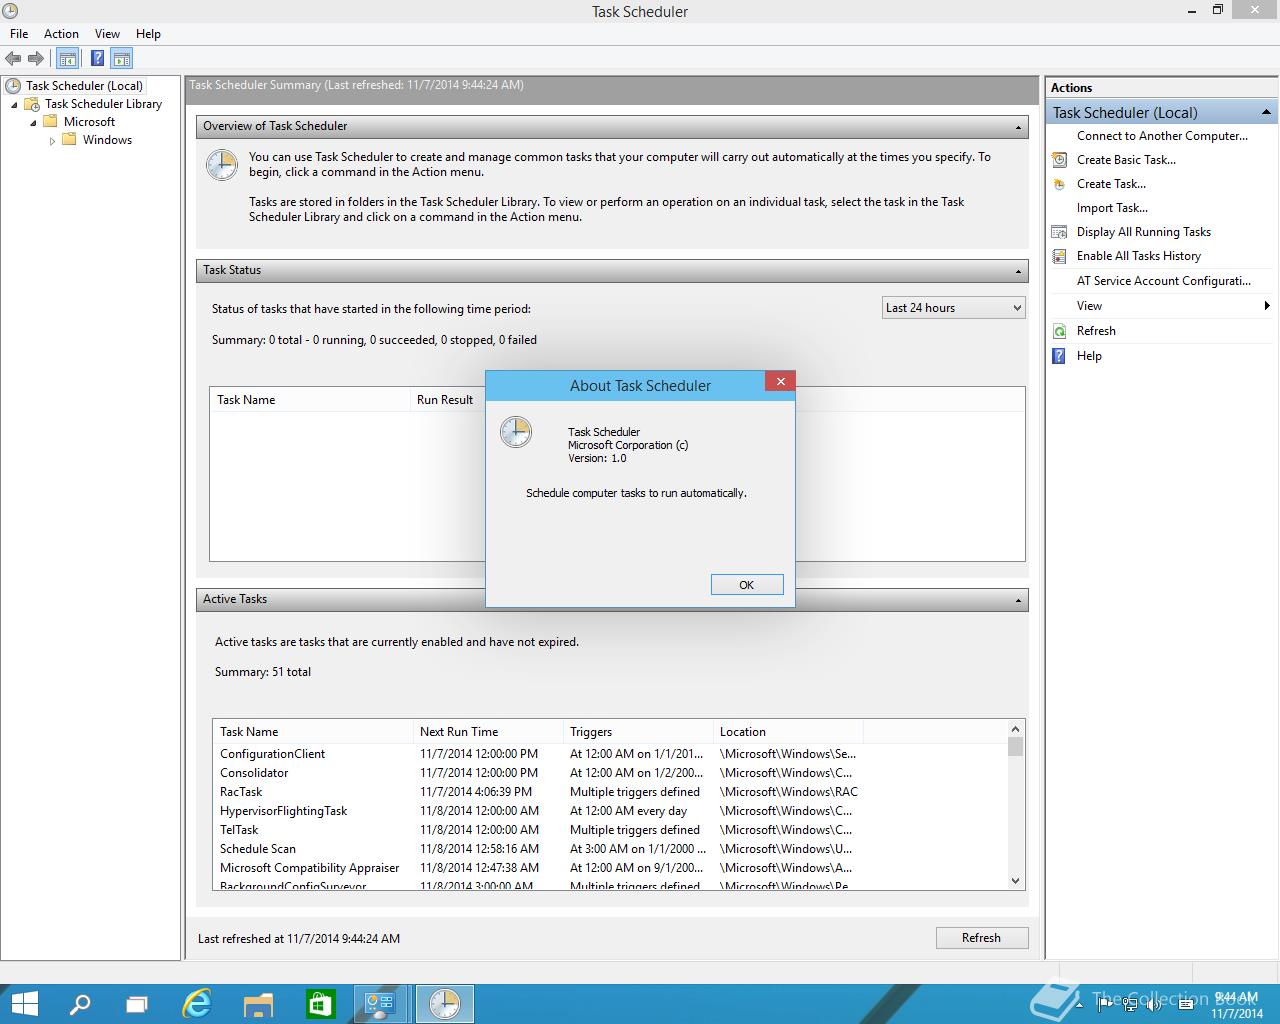The height and width of the screenshot is (1024, 1280).
Task: Open AT Service Account Configuration
Action: 1163,281
